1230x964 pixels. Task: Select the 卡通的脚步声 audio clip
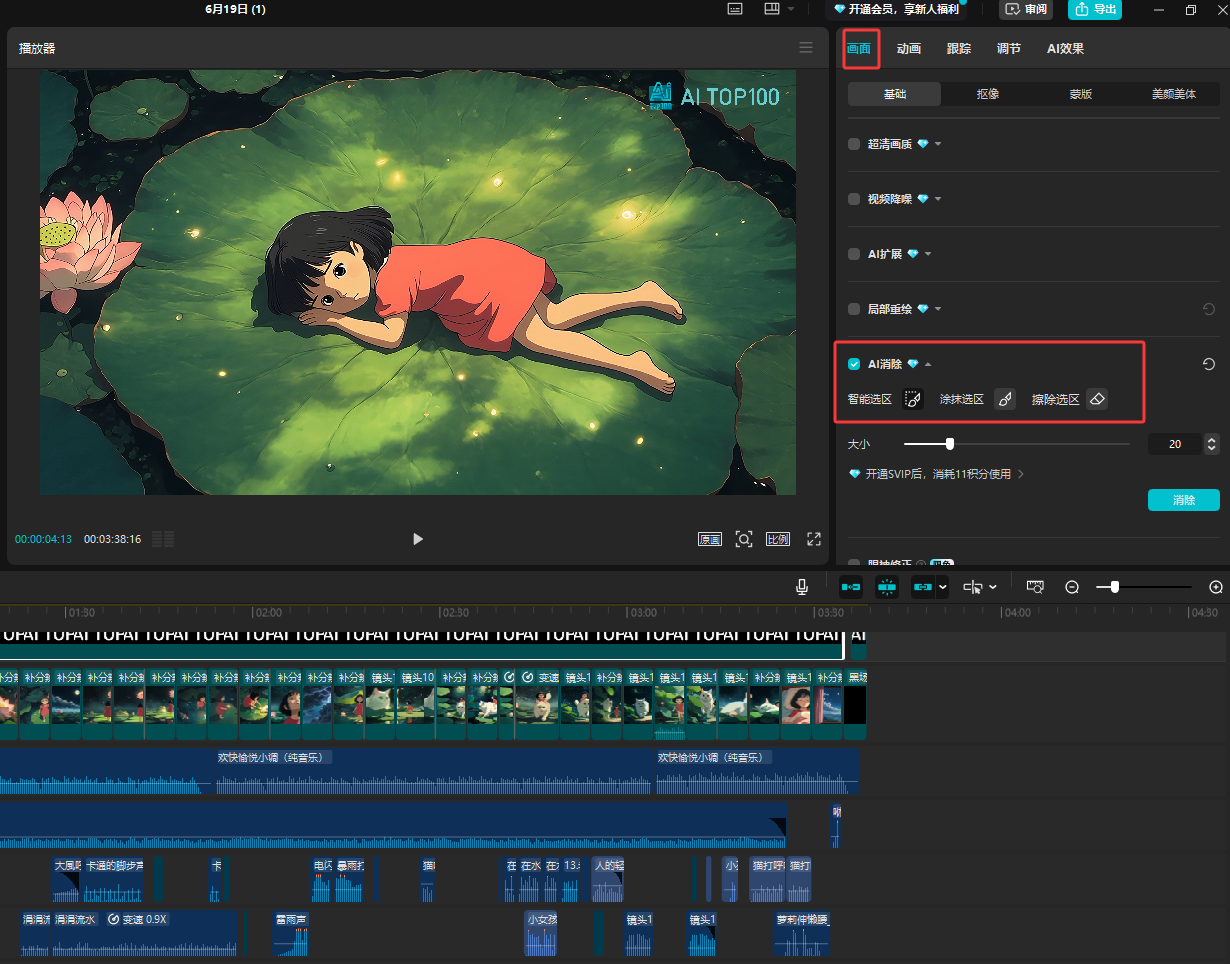click(114, 879)
